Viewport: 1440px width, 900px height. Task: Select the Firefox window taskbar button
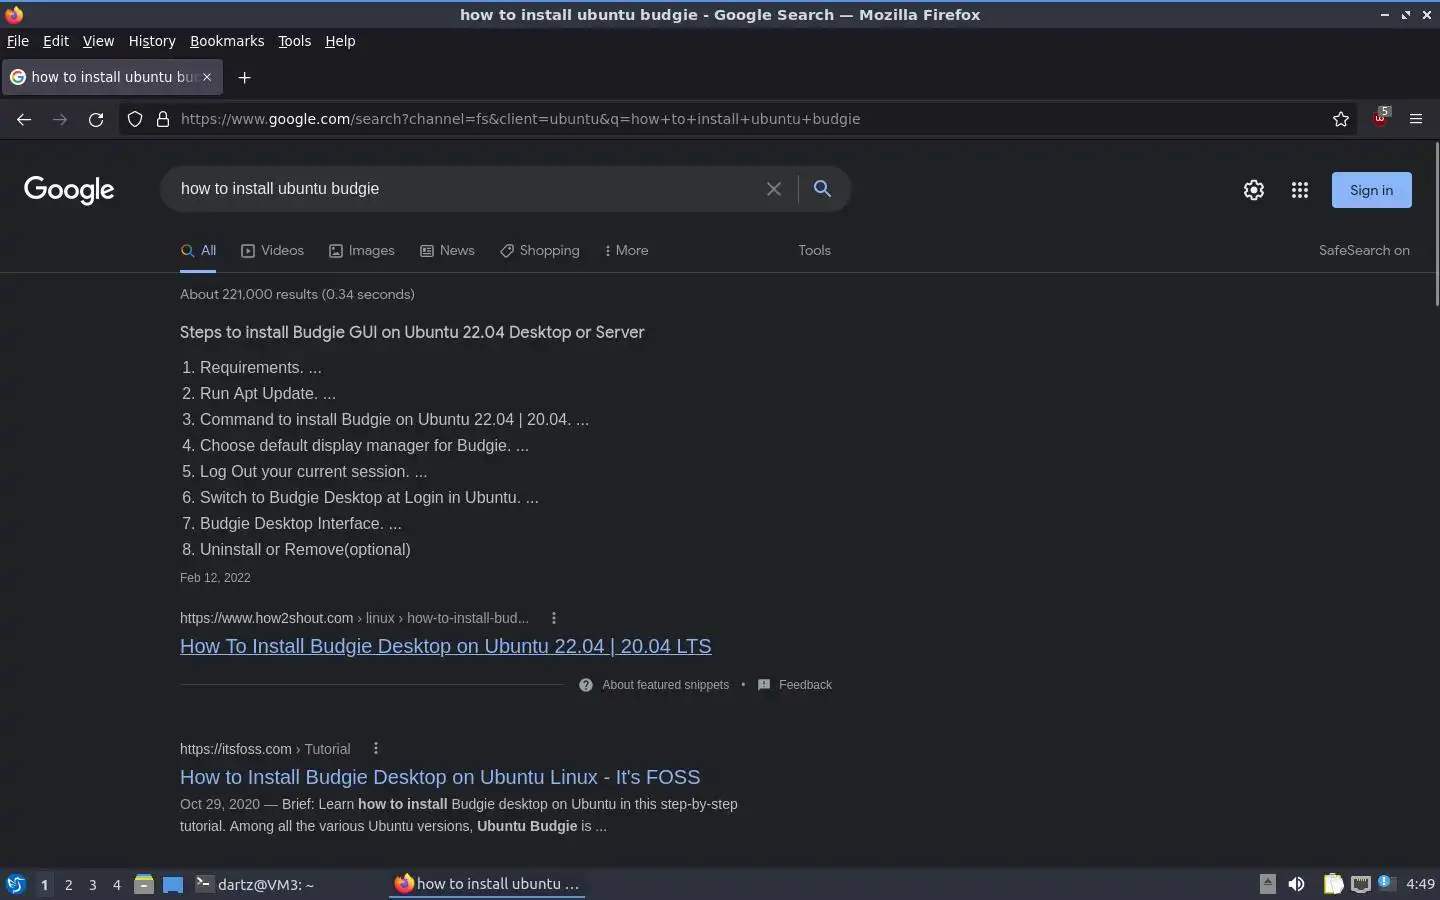[x=487, y=884]
